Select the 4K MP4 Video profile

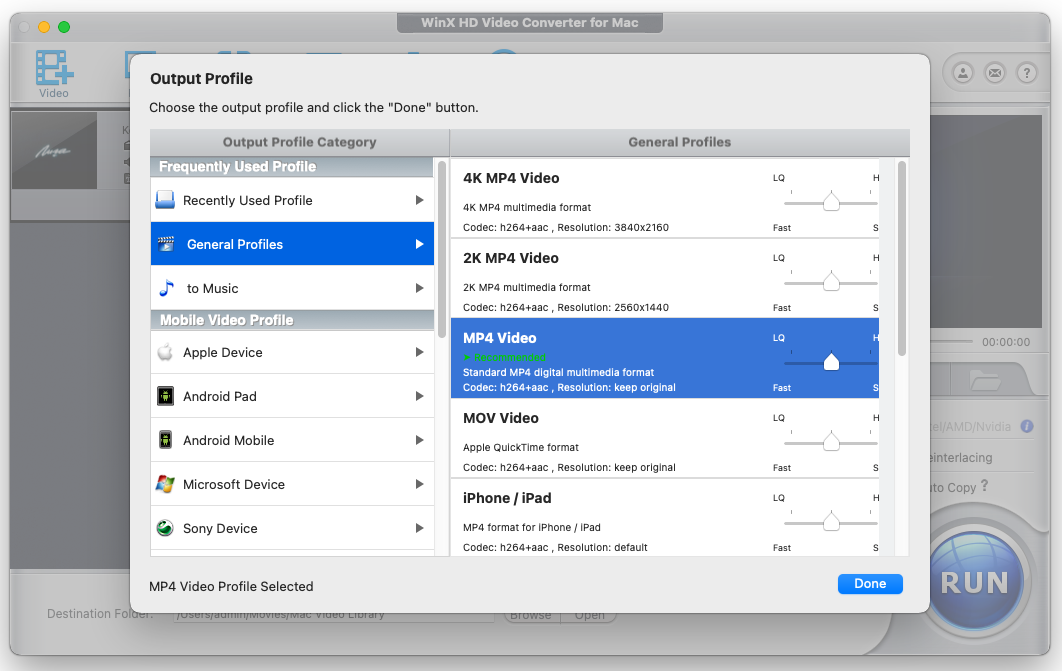[600, 198]
